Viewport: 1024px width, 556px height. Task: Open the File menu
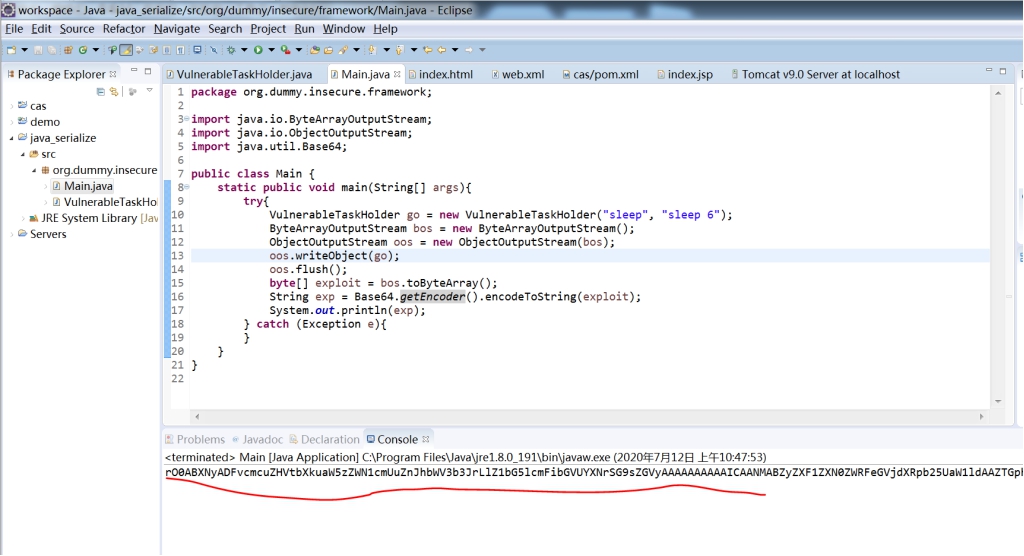(14, 29)
